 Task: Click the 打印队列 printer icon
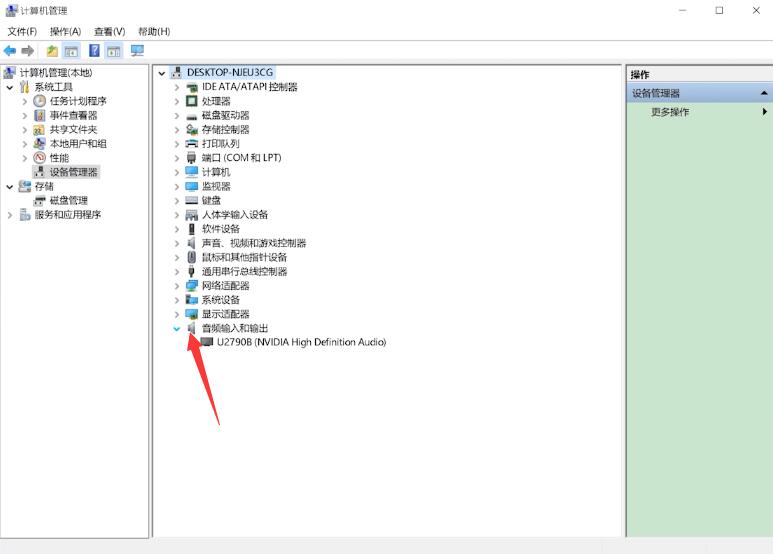pyautogui.click(x=192, y=144)
